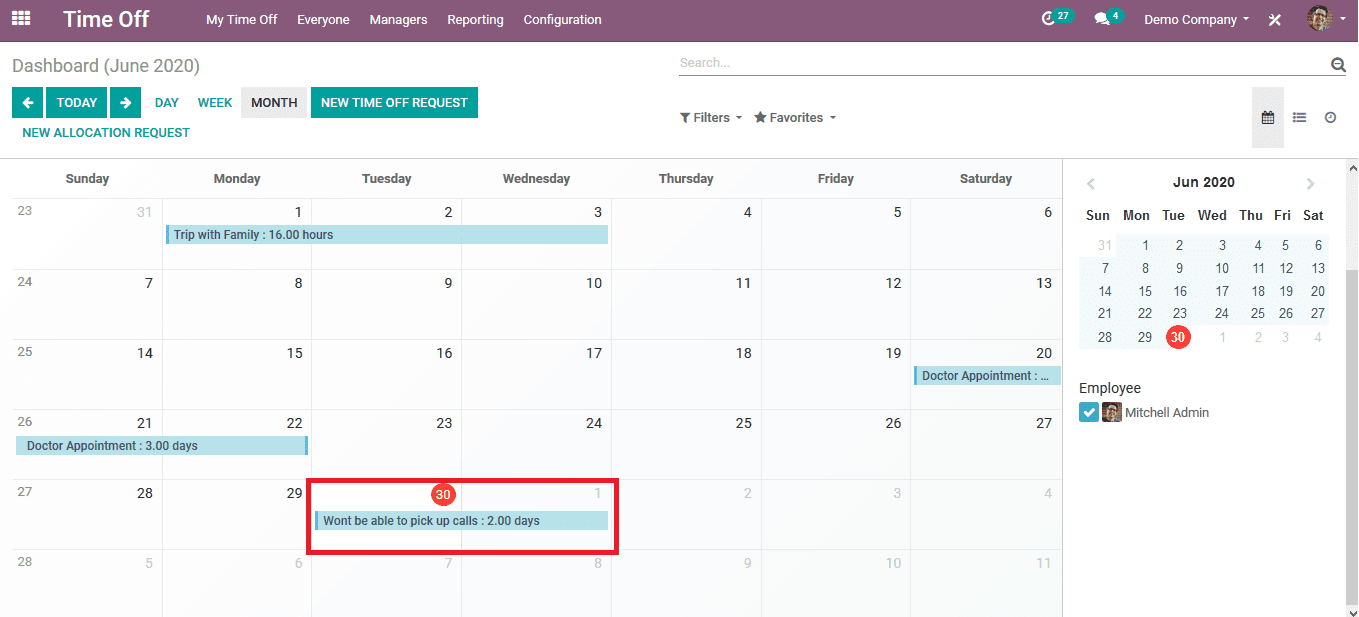Viewport: 1359px width, 617px height.
Task: Click the search magnifier icon
Action: (1338, 65)
